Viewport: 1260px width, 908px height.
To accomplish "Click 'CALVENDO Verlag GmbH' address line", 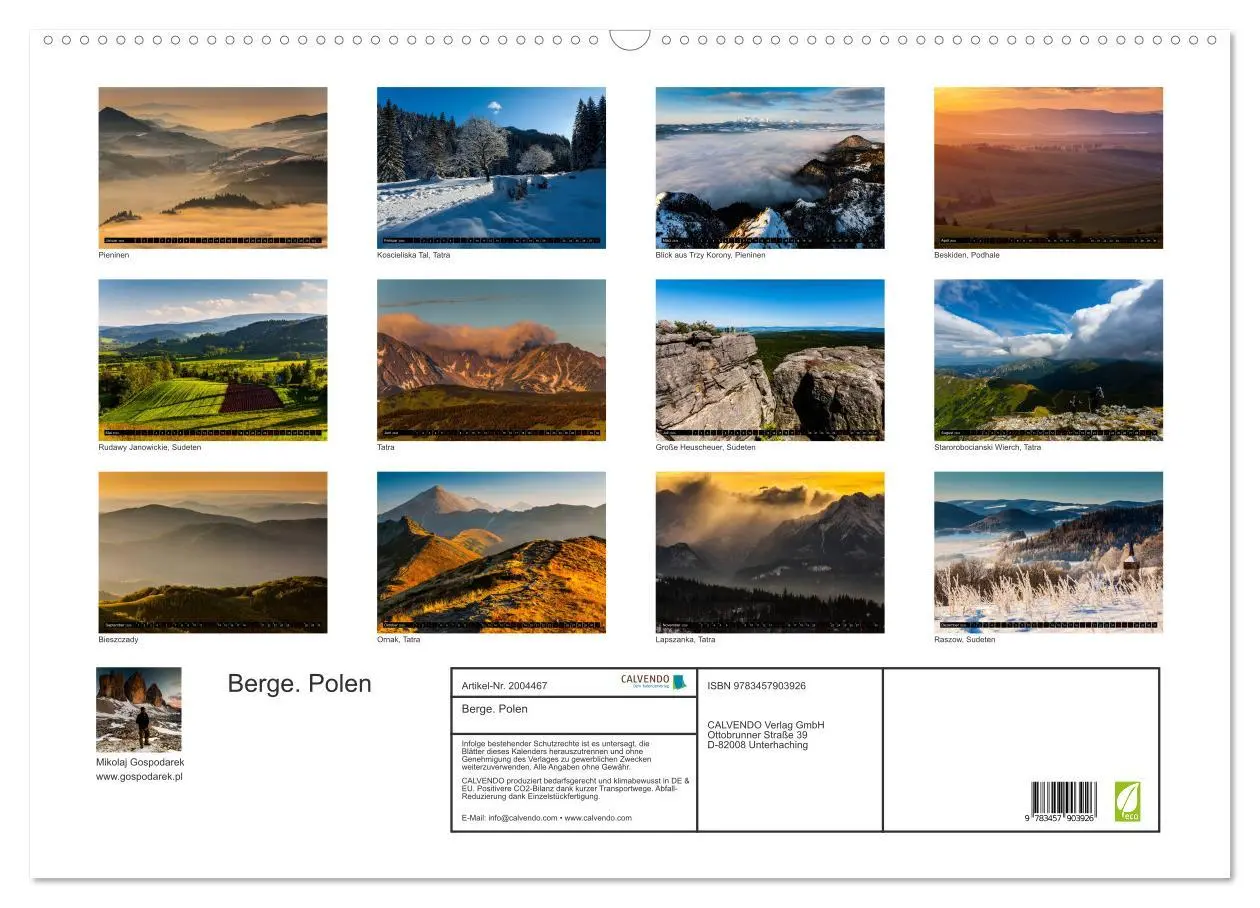I will click(x=766, y=725).
